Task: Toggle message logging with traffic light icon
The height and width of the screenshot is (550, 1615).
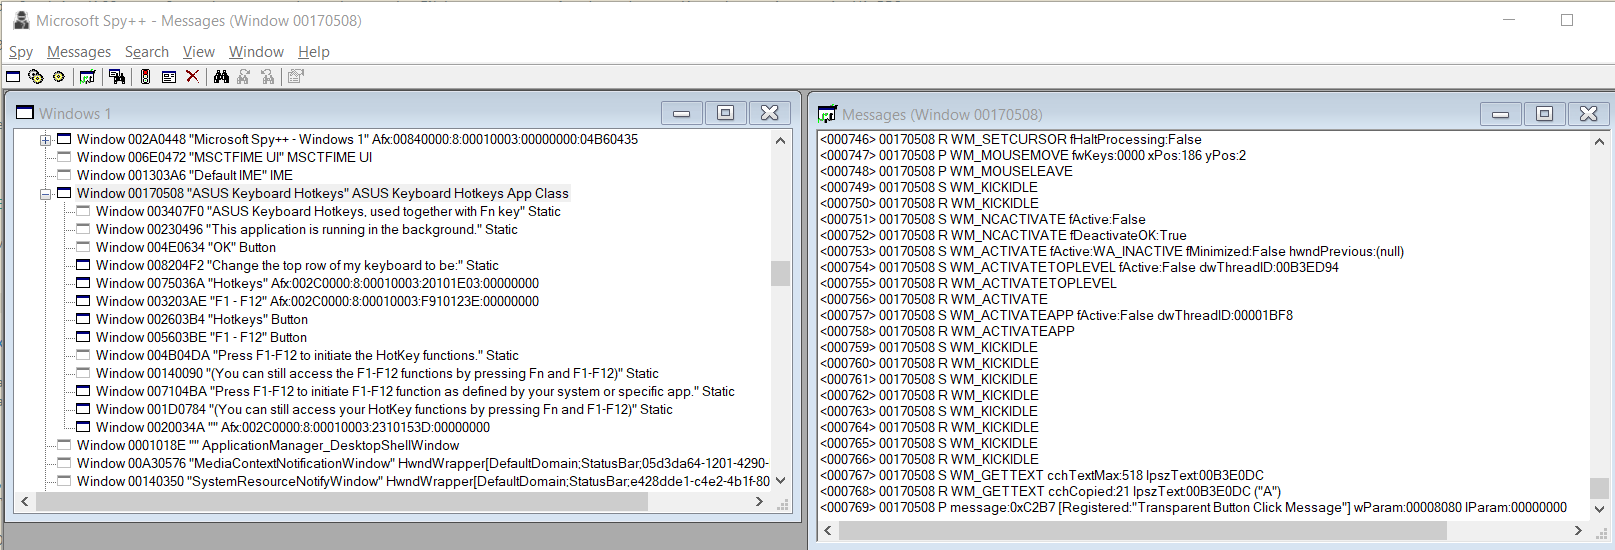Action: [x=145, y=77]
